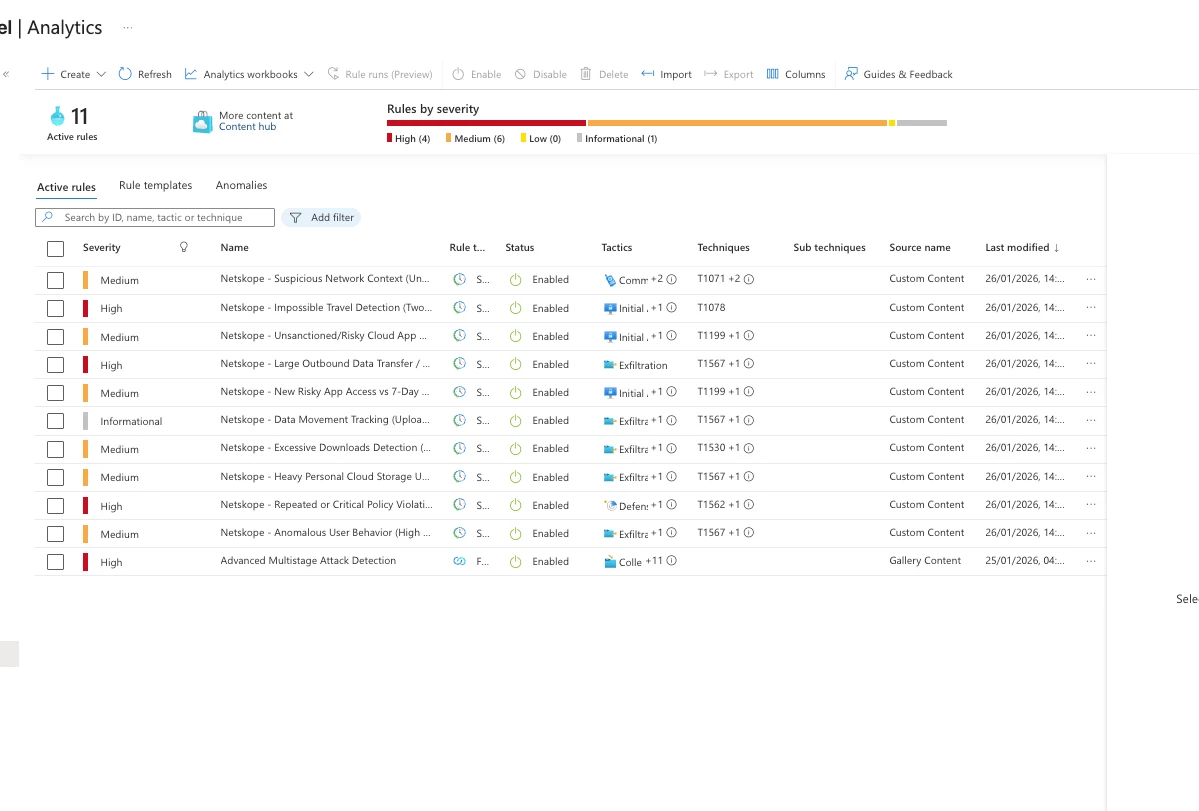Viewport: 1199px width, 811px height.
Task: Check the Unsanctioned/Risky Cloud App rule
Action: [55, 337]
